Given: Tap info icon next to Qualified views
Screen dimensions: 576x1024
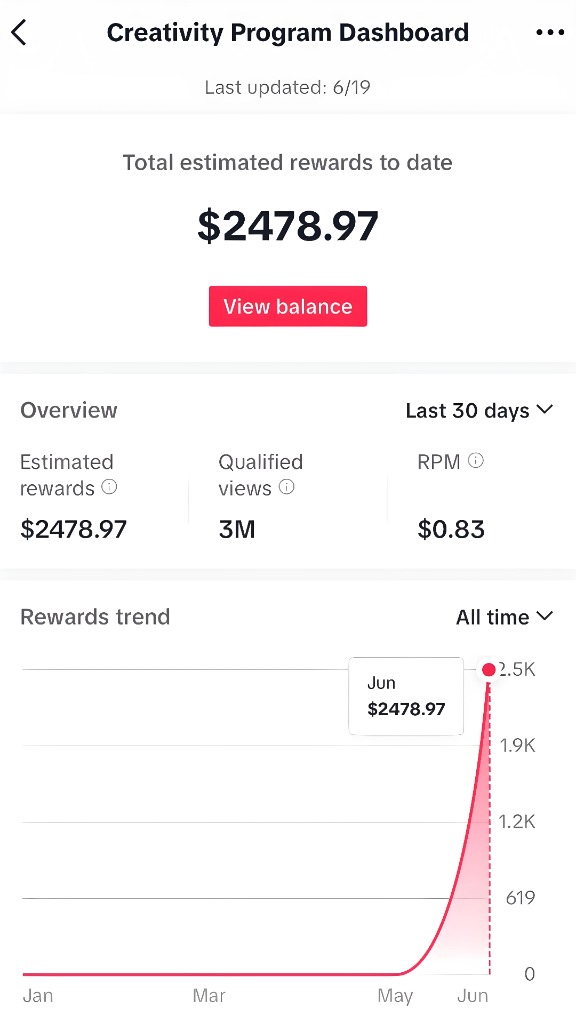Looking at the screenshot, I should coord(287,487).
